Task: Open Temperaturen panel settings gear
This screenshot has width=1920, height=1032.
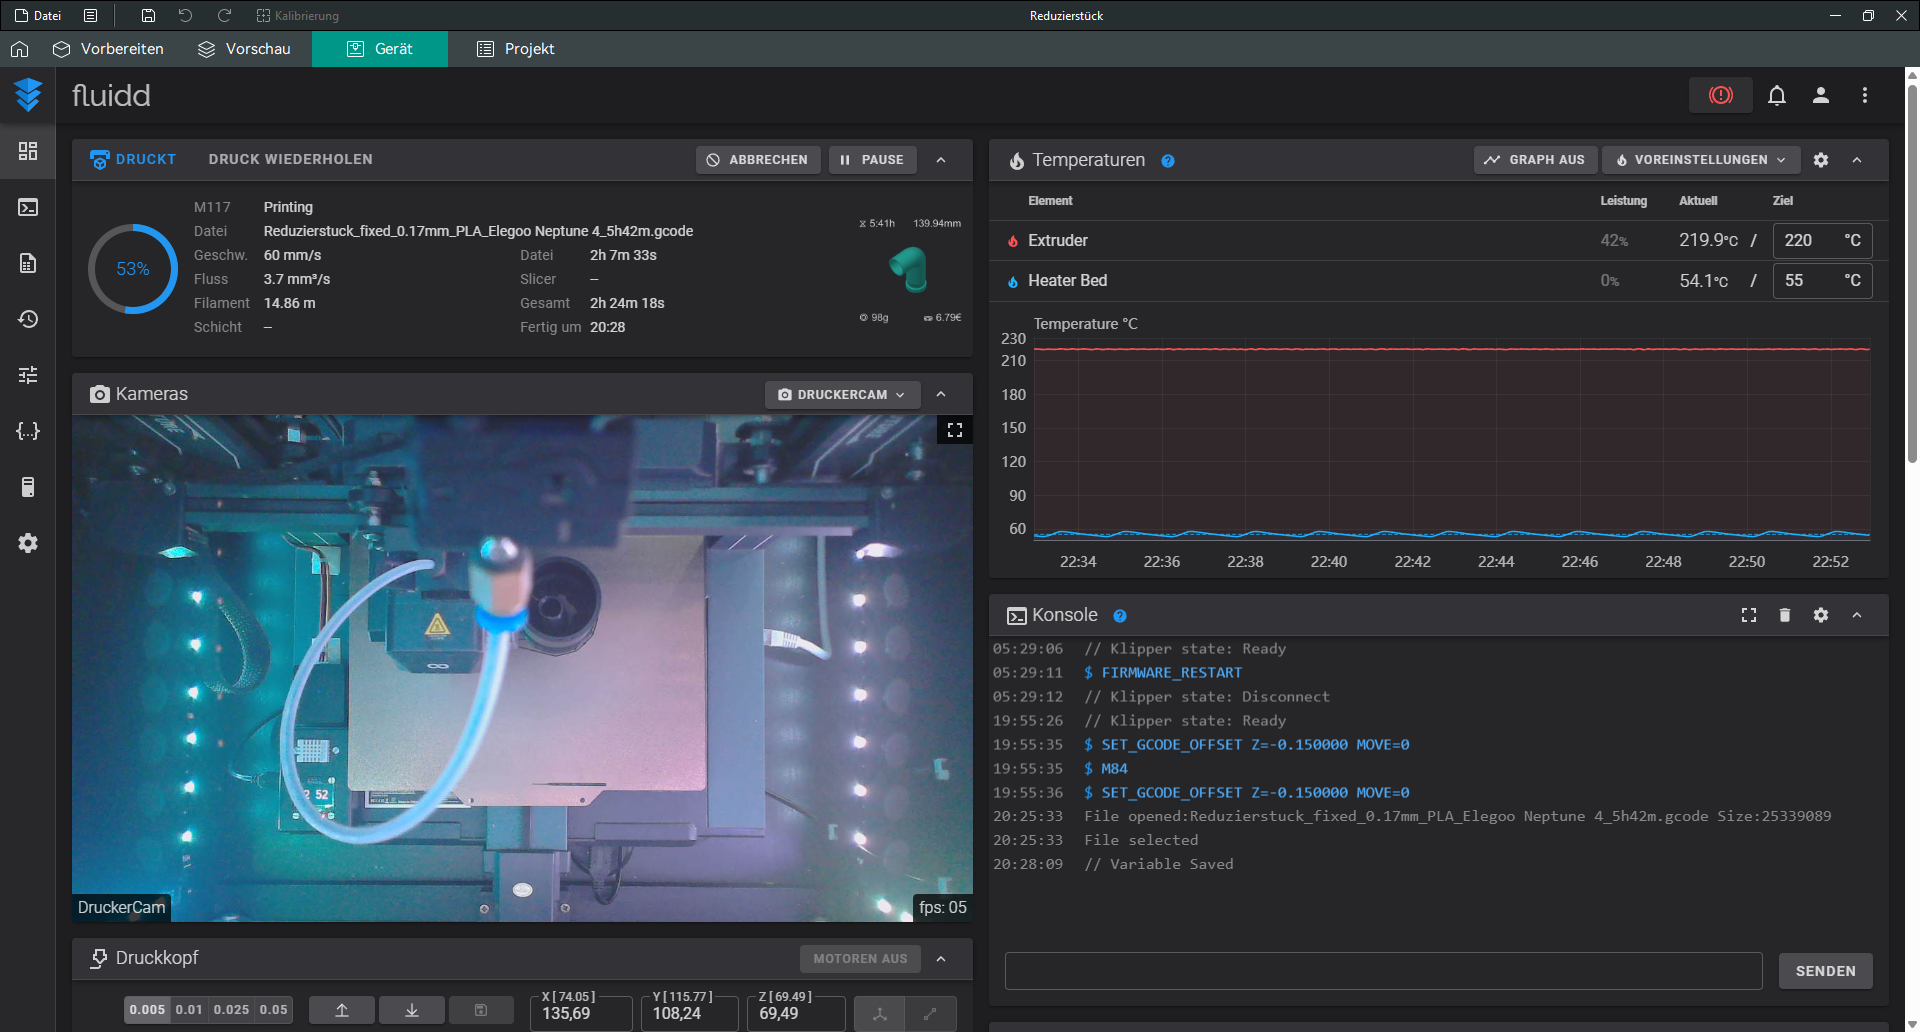Action: 1821,160
